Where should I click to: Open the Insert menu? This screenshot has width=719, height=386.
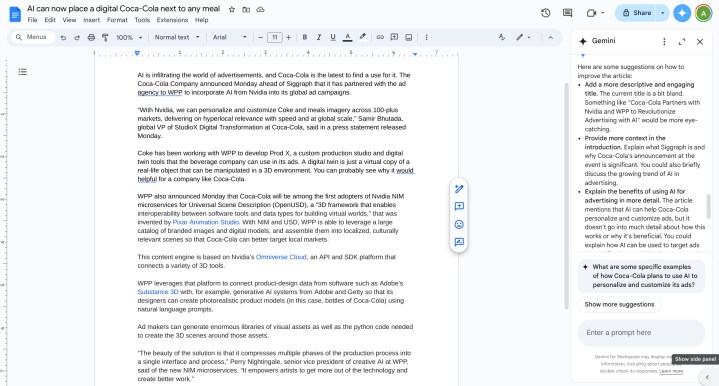pos(91,20)
